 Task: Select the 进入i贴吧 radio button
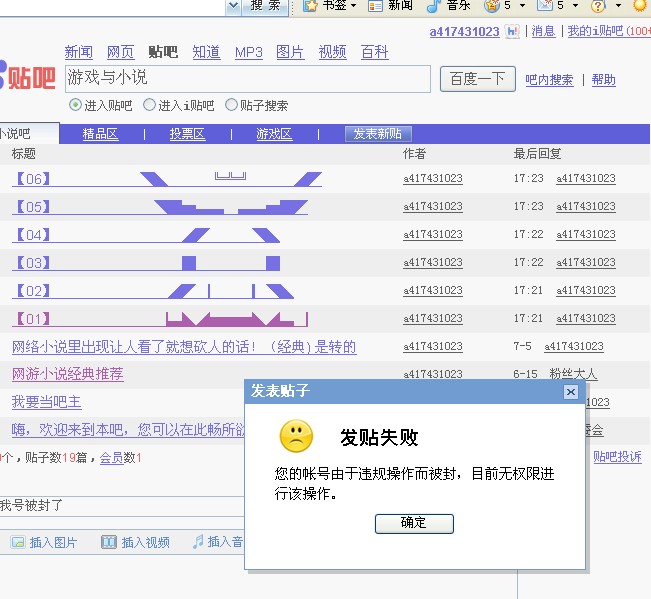149,105
